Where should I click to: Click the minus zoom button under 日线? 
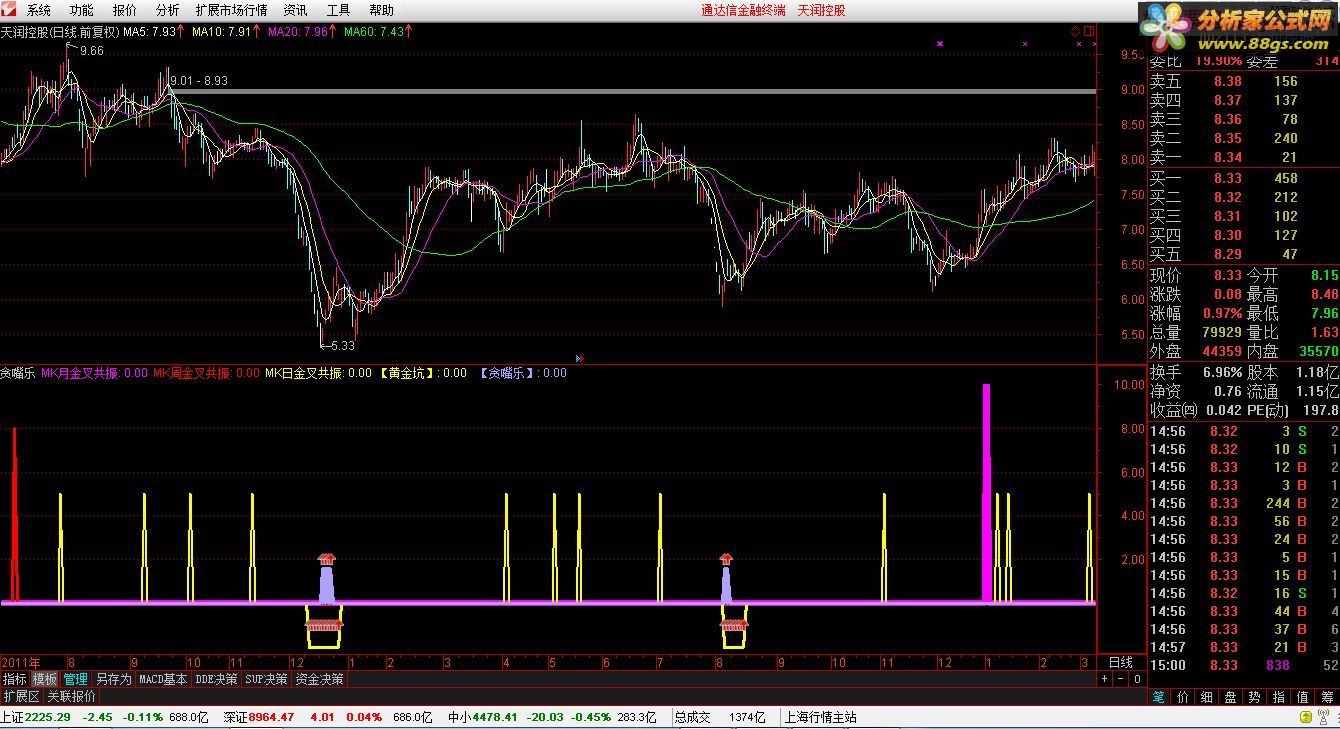pos(1120,679)
